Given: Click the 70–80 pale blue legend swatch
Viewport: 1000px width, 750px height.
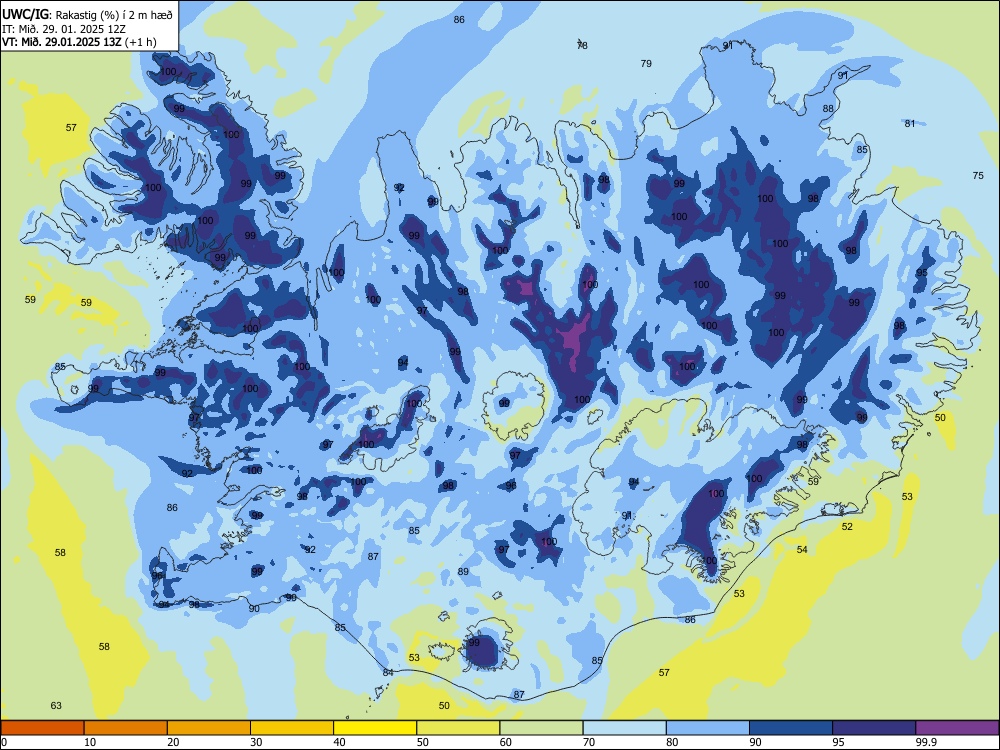Looking at the screenshot, I should [x=624, y=728].
